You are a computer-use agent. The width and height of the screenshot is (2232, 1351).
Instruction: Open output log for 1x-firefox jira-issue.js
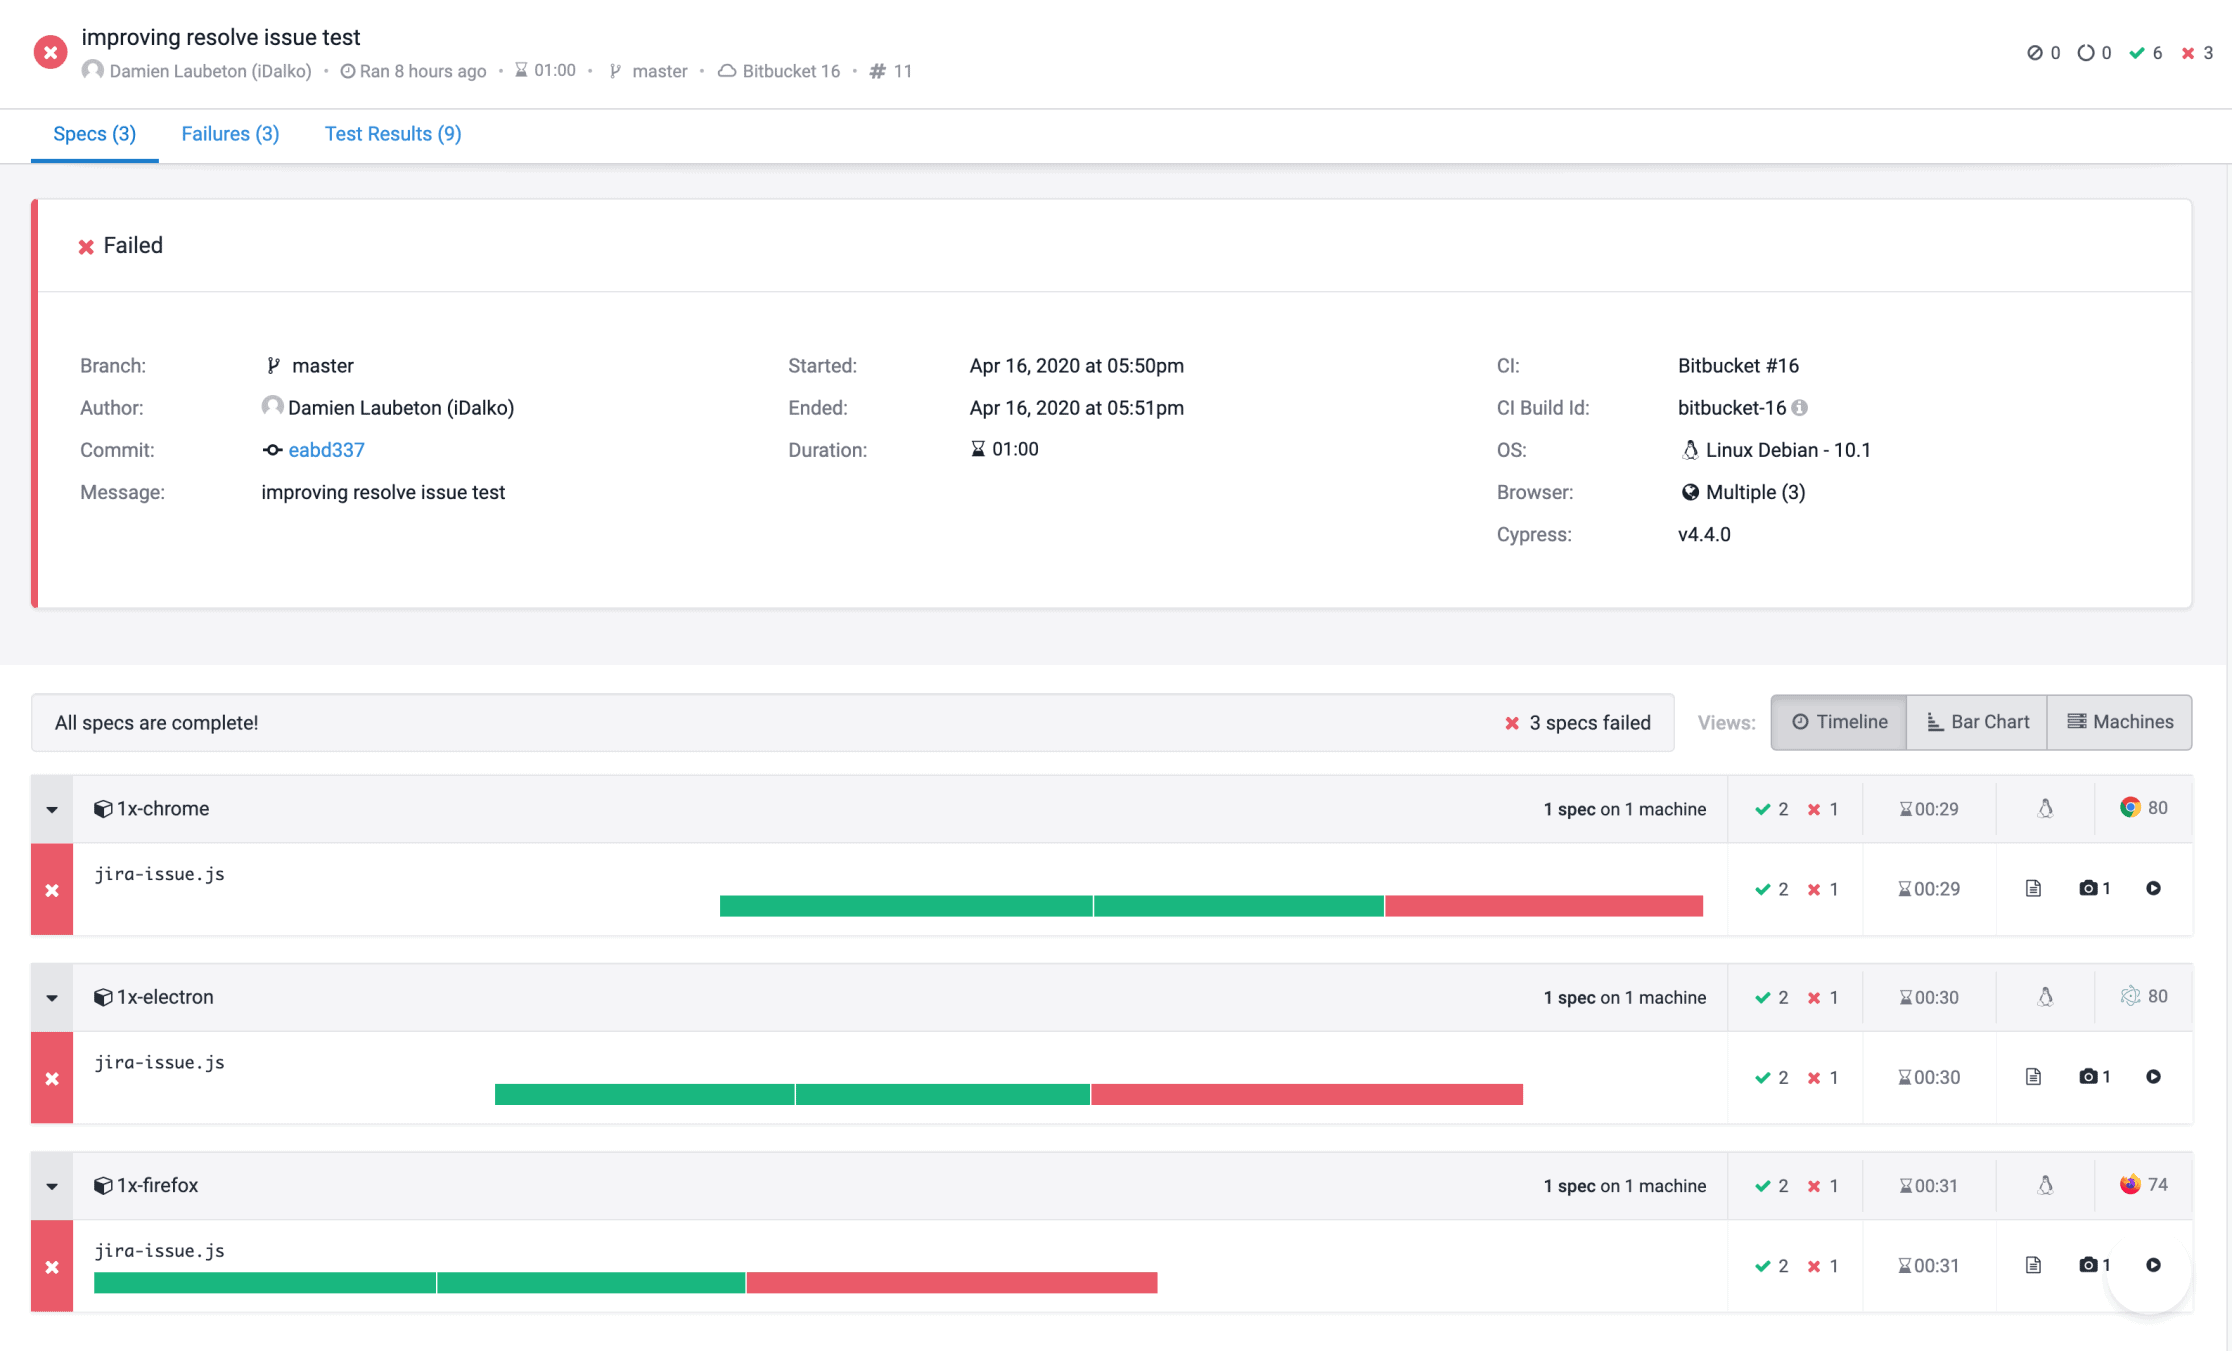pos(2033,1265)
